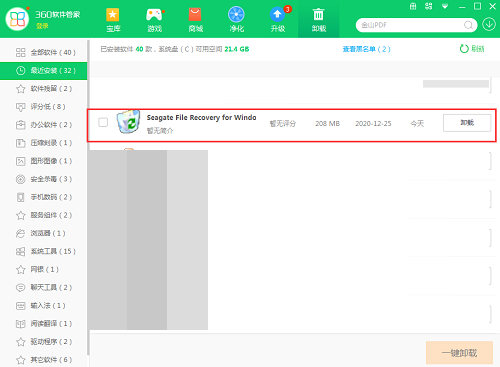Click the search magnifier icon
The width and height of the screenshot is (500, 367).
click(x=468, y=25)
